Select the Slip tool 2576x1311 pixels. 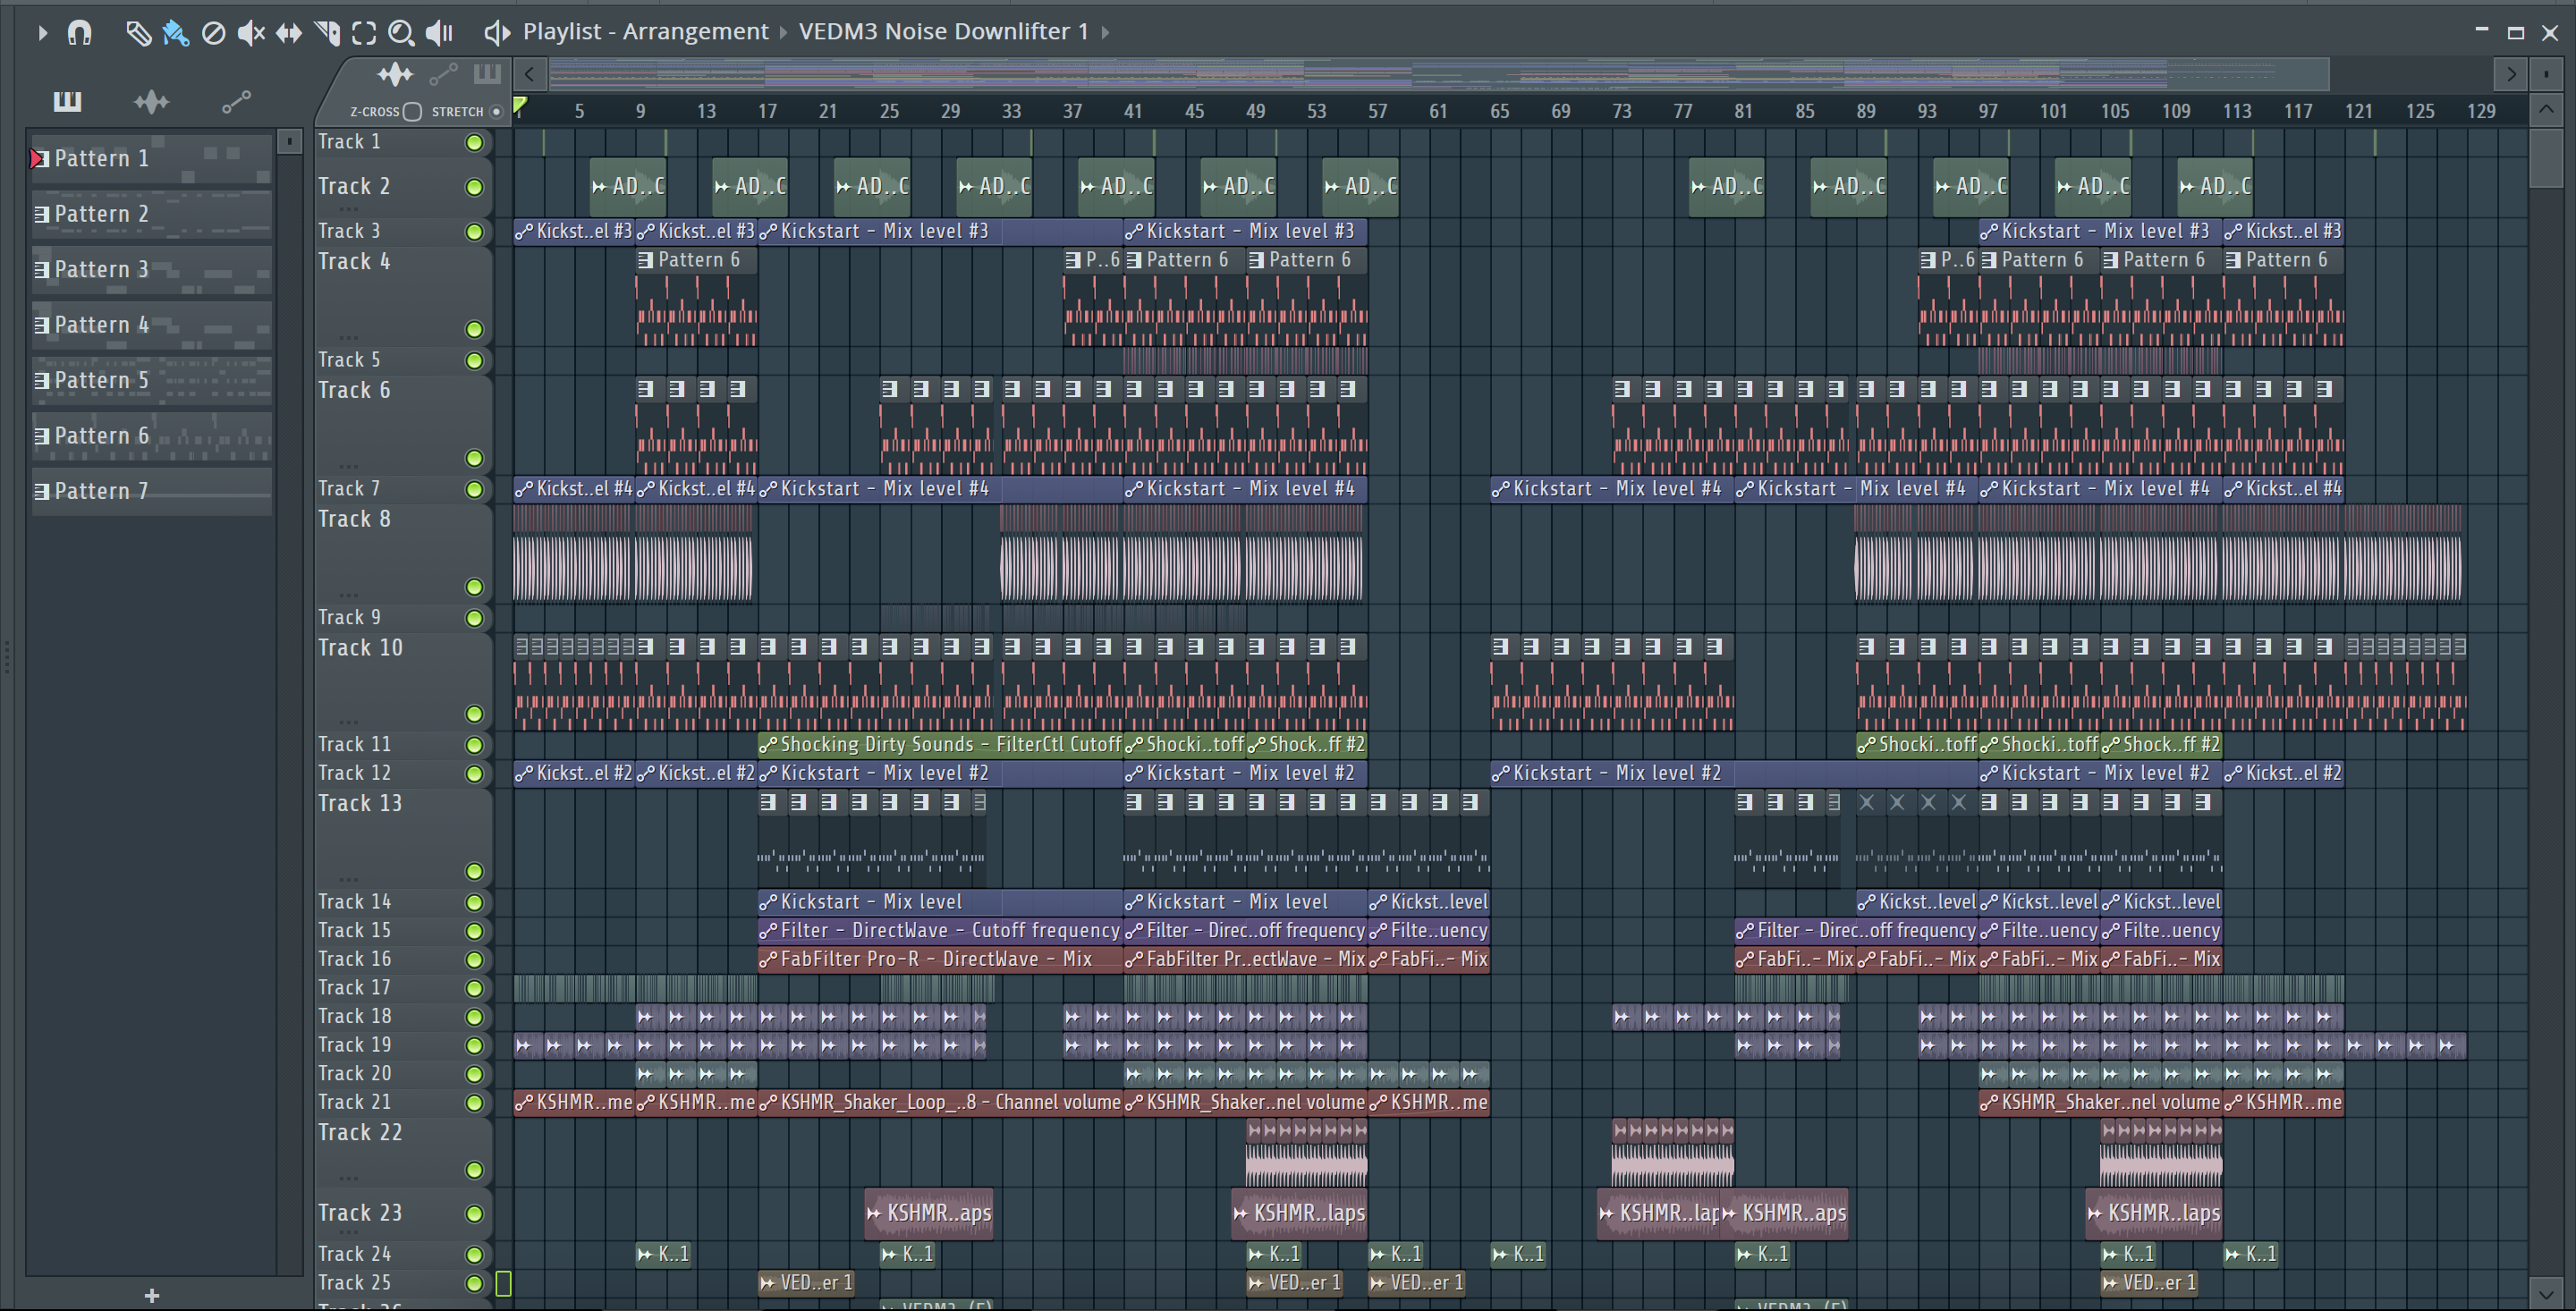coord(289,33)
